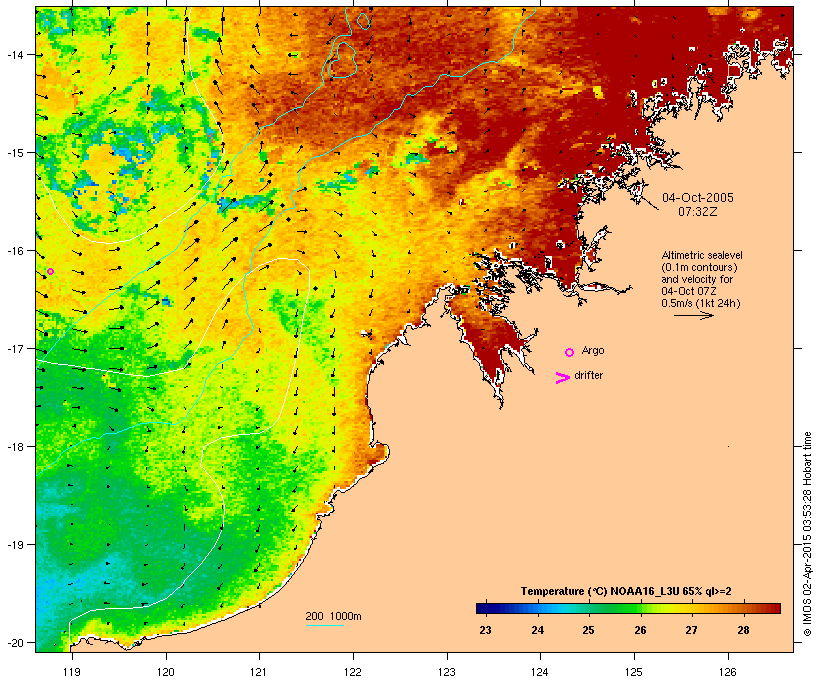Click the latitude label '-19'
820x680 pixels.
click(x=15, y=545)
